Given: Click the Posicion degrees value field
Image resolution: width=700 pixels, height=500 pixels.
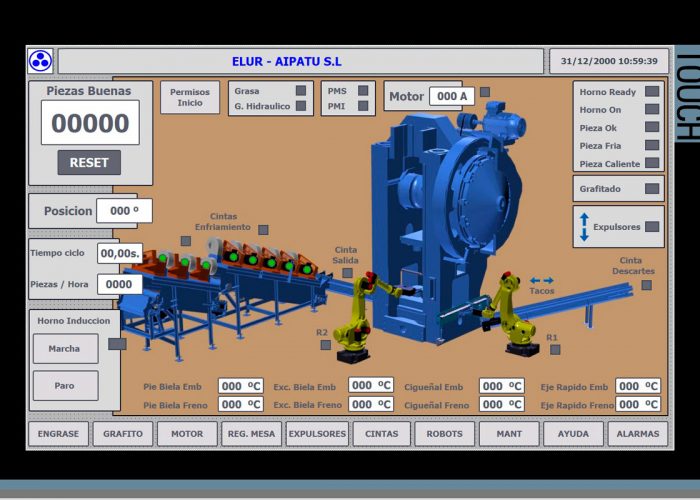Looking at the screenshot, I should [x=124, y=211].
